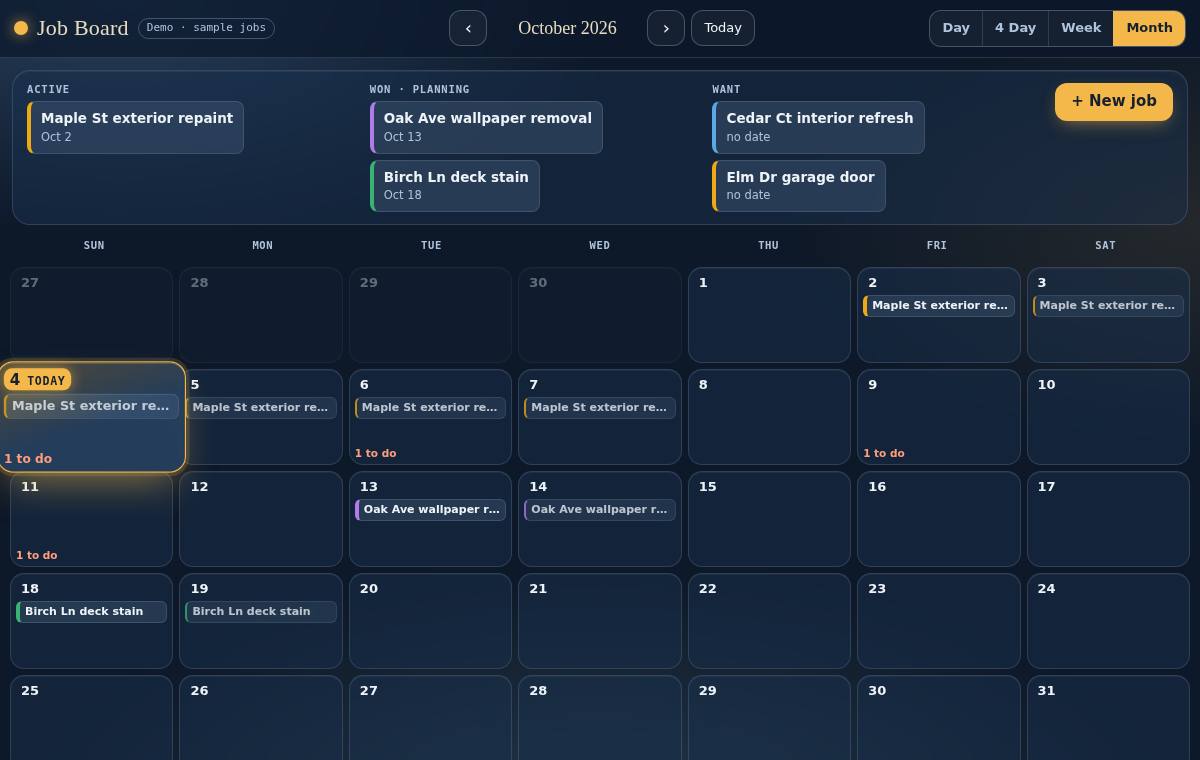Screen dimensions: 1200x760
Task: Select the Month view tab
Action: tap(1149, 28)
